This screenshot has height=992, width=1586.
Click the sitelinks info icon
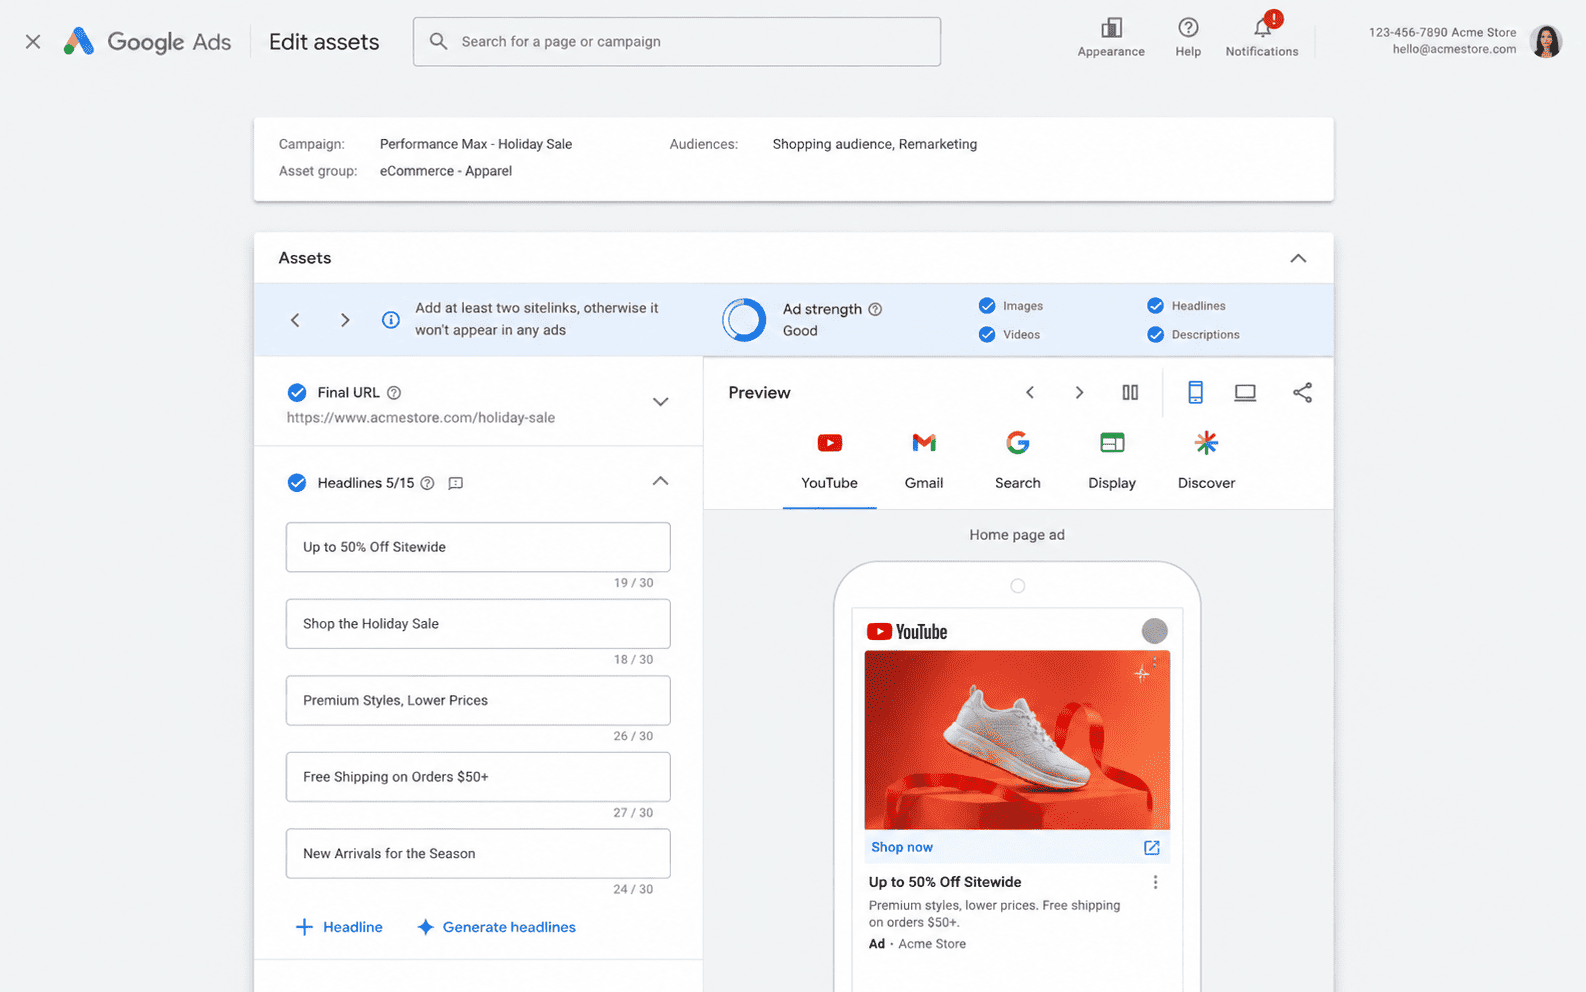pyautogui.click(x=391, y=320)
